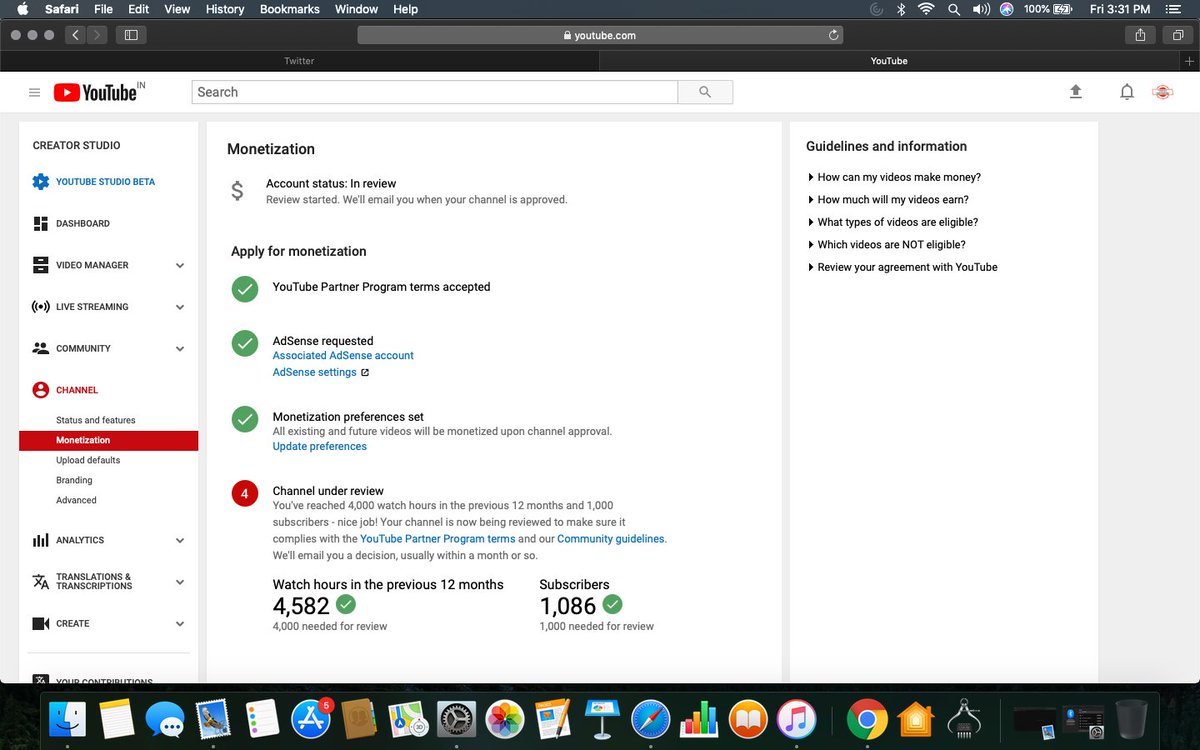Show all tabs overview button
This screenshot has width=1200, height=750.
coord(1177,35)
